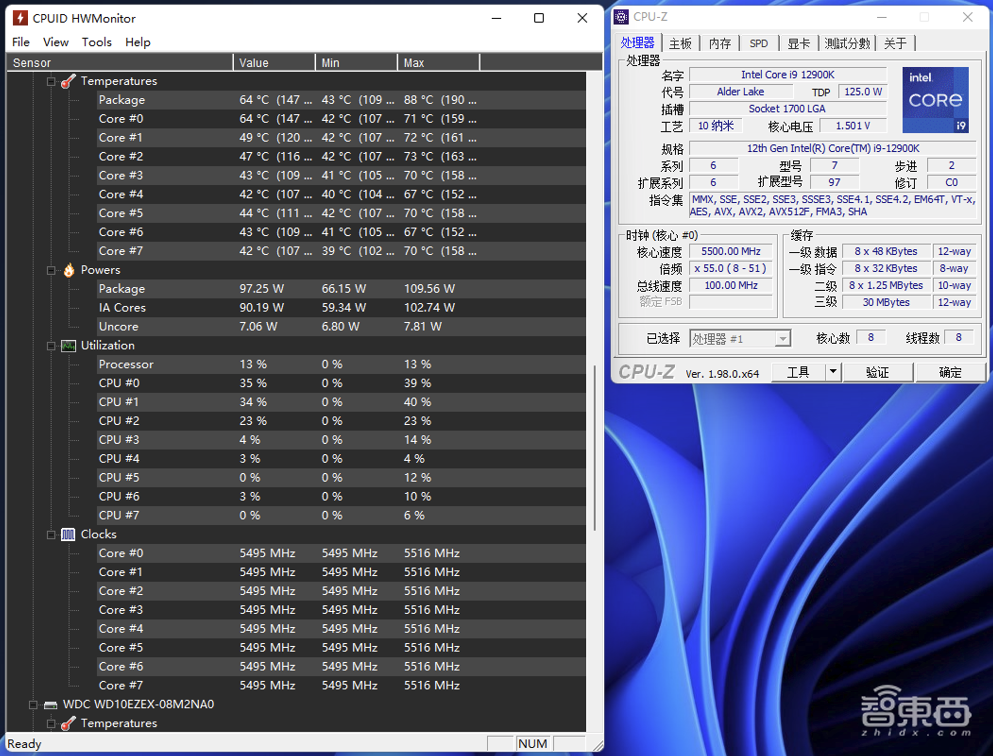Click the thermometer Temperatures icon under CPU
The height and width of the screenshot is (756, 993).
coord(68,81)
